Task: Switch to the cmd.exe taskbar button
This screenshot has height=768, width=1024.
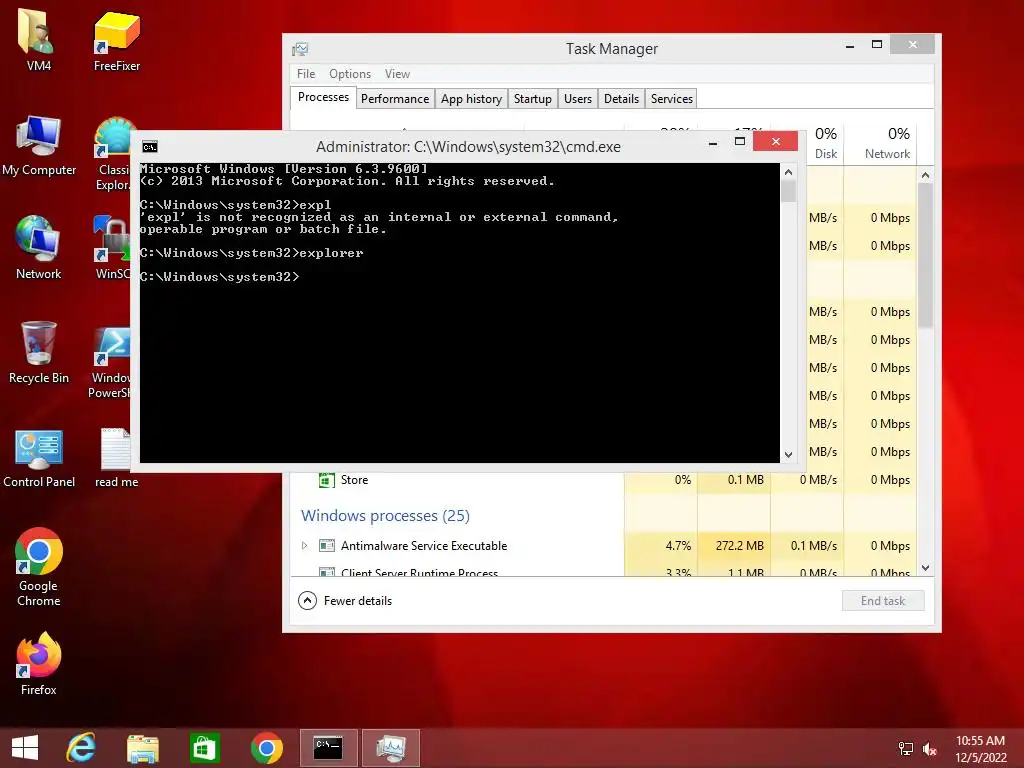Action: click(328, 748)
